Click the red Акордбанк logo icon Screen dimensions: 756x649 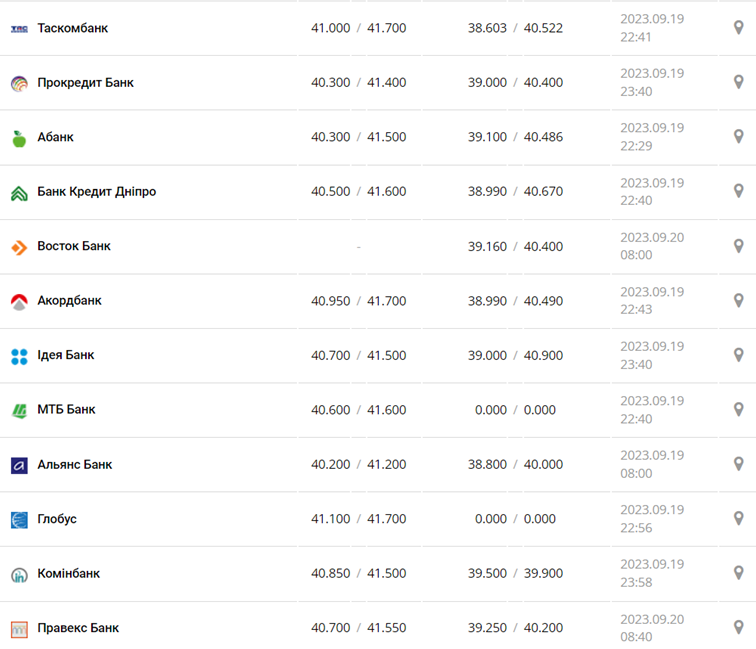point(19,301)
